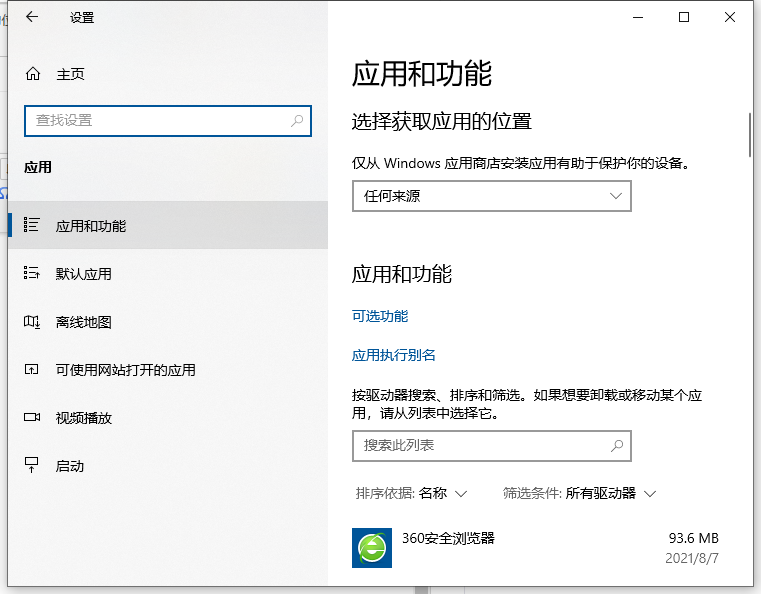Click the 可使用网站打开的应用 icon

click(x=32, y=370)
